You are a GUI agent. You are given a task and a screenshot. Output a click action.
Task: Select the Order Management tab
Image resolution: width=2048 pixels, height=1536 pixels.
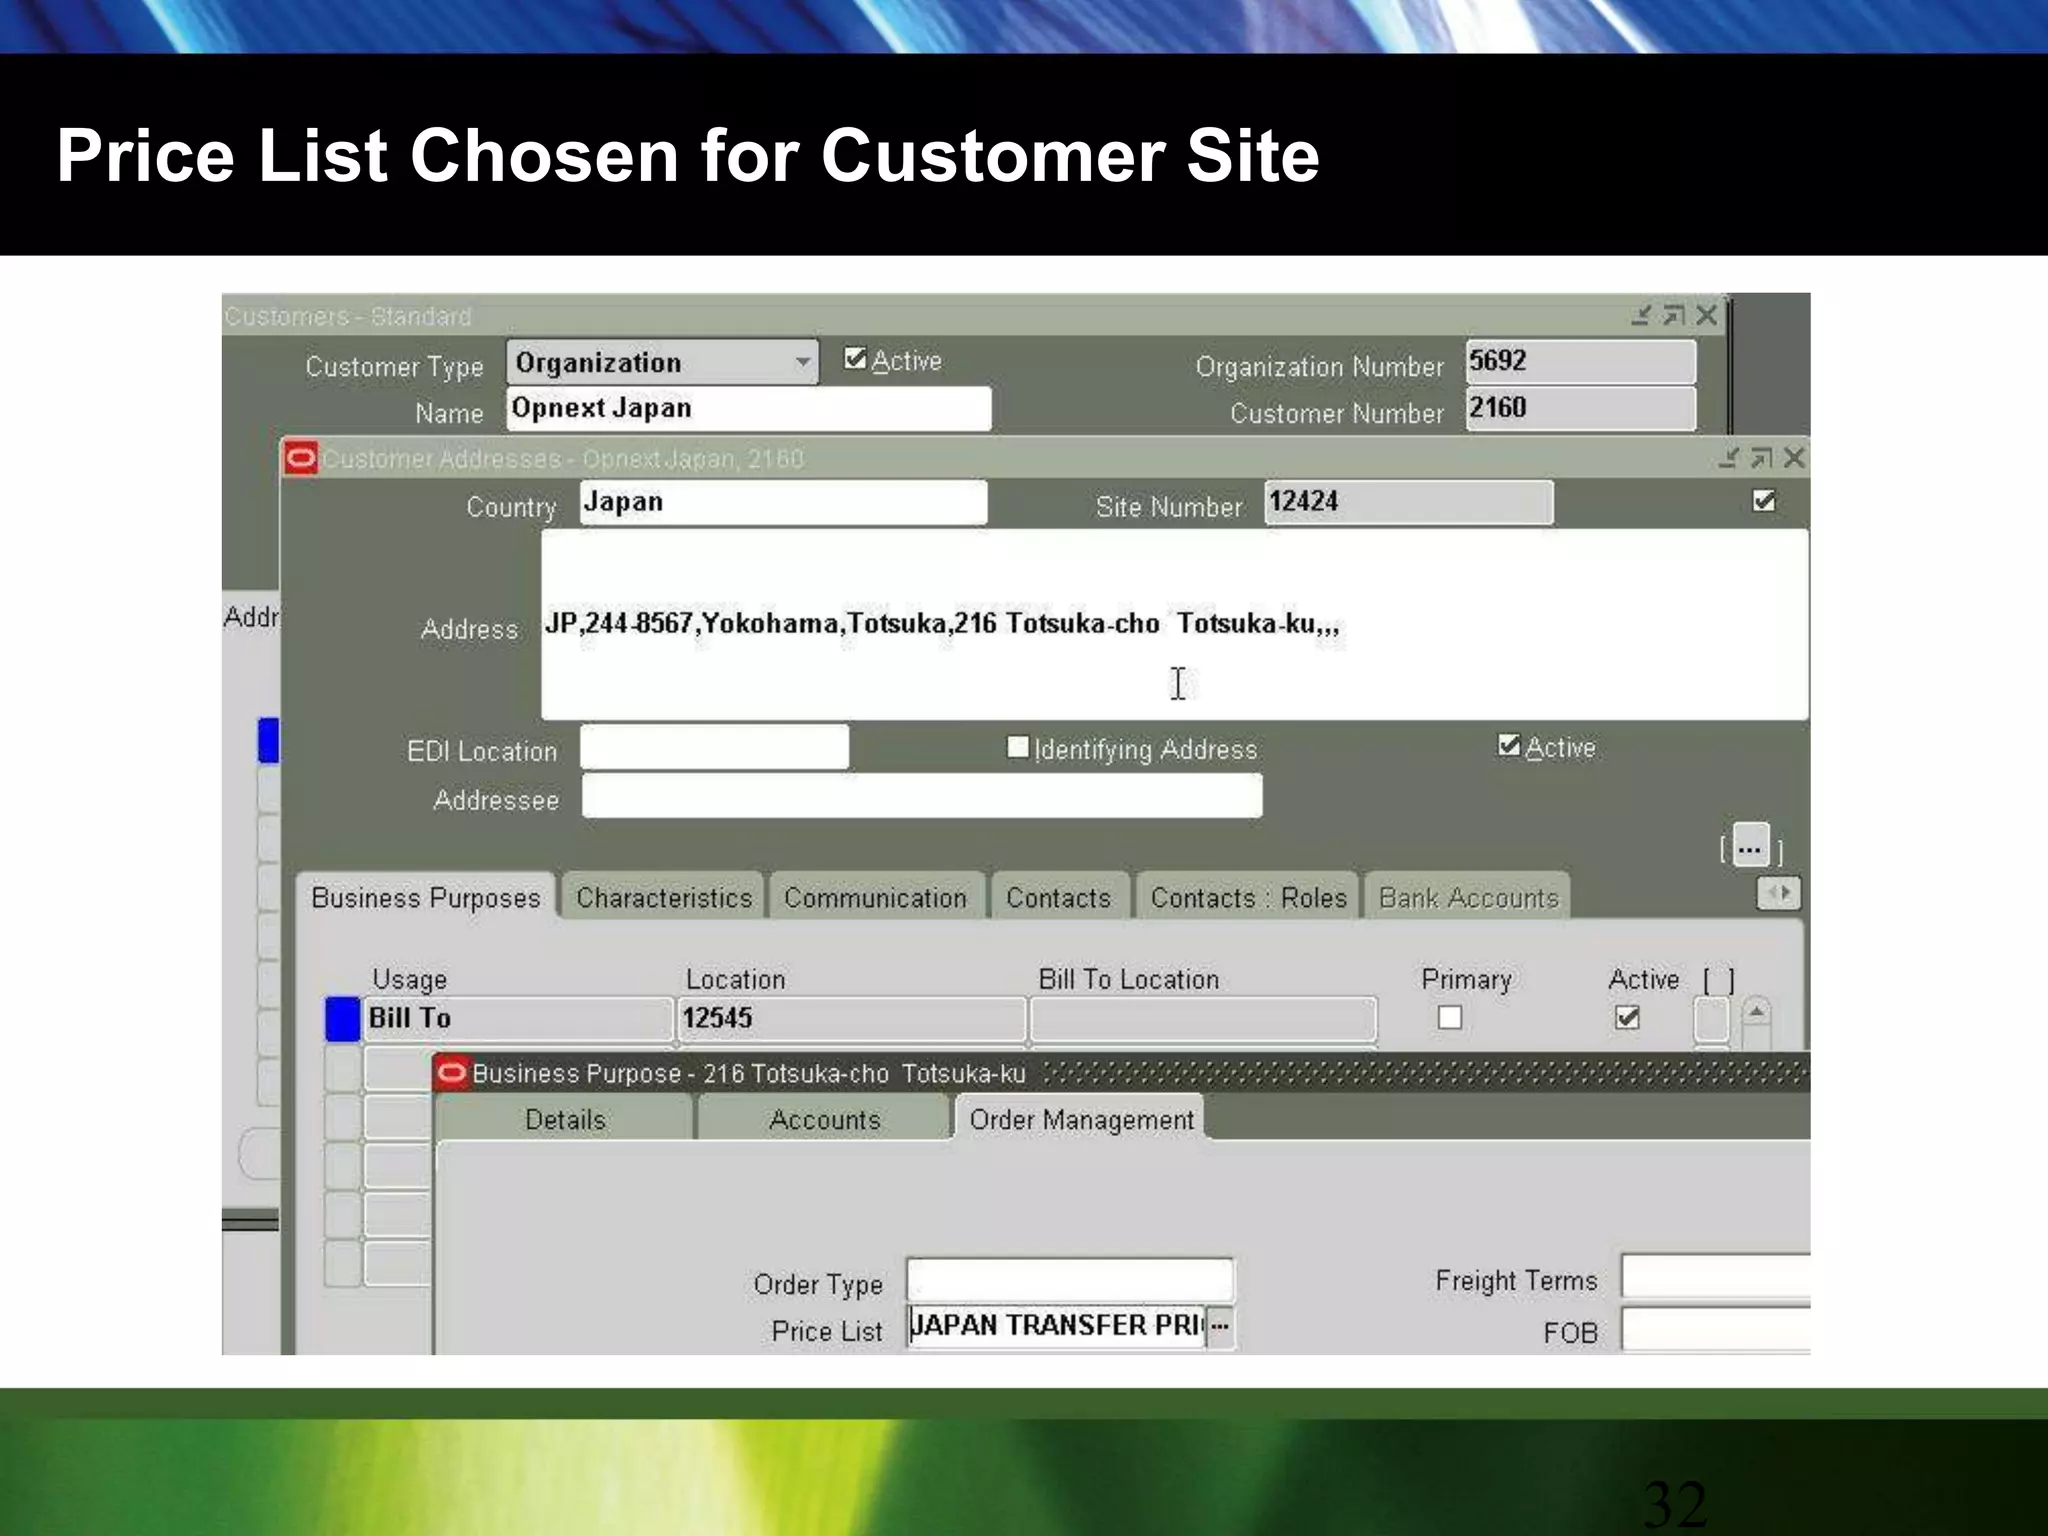point(1081,1119)
